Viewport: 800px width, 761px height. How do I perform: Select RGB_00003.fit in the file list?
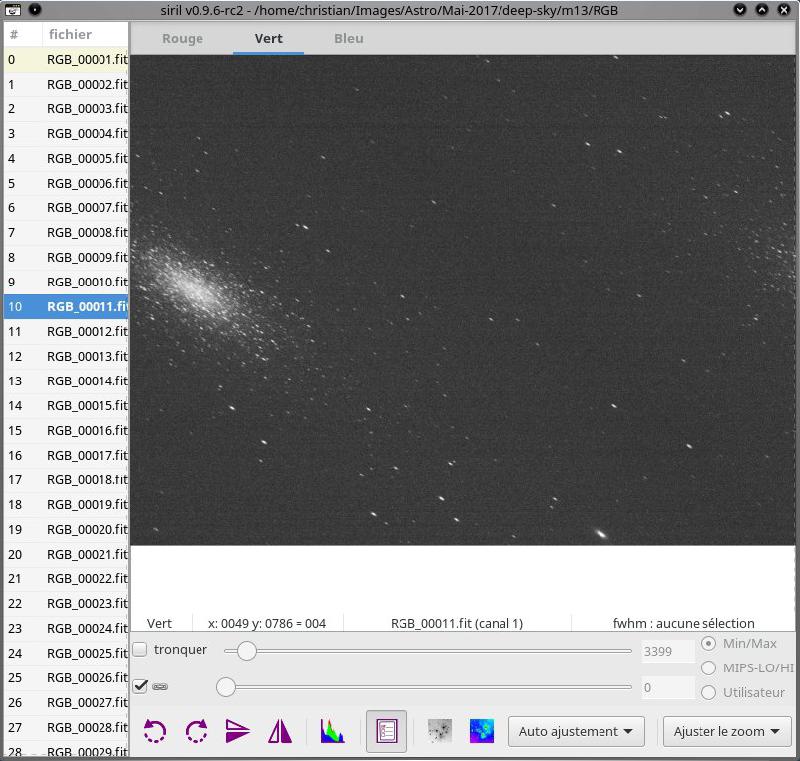coord(66,109)
